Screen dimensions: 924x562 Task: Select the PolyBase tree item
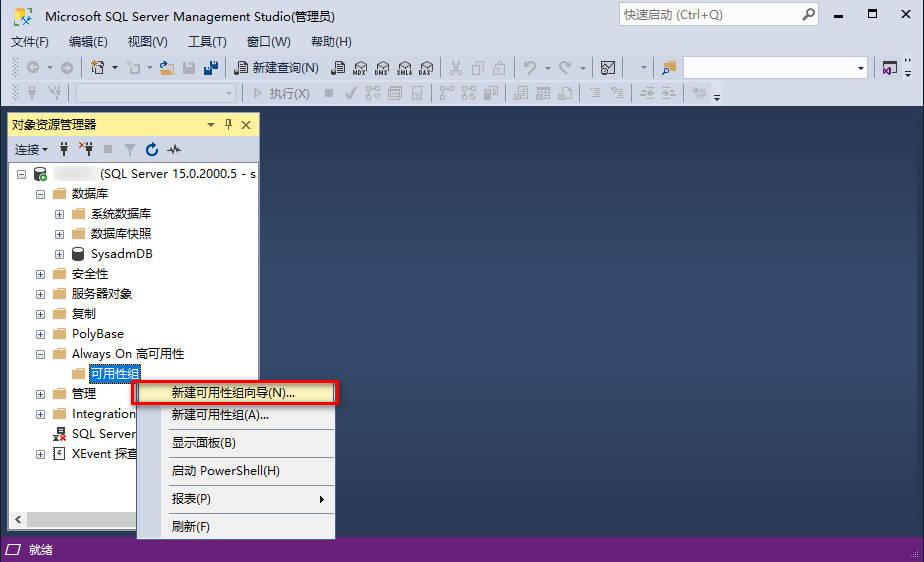tap(98, 333)
